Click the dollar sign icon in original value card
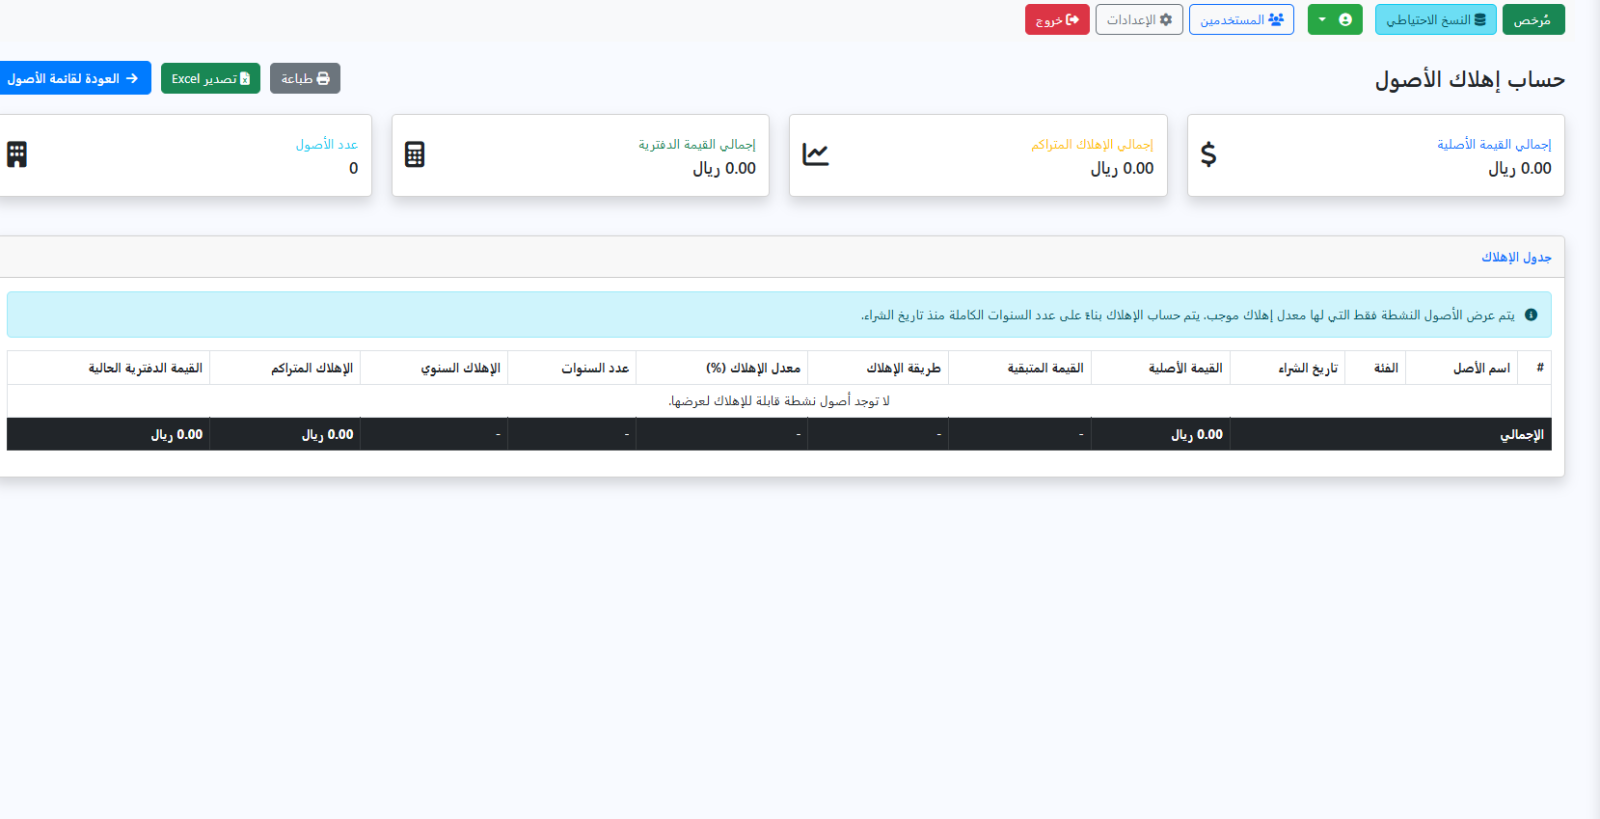1600x819 pixels. click(1208, 154)
